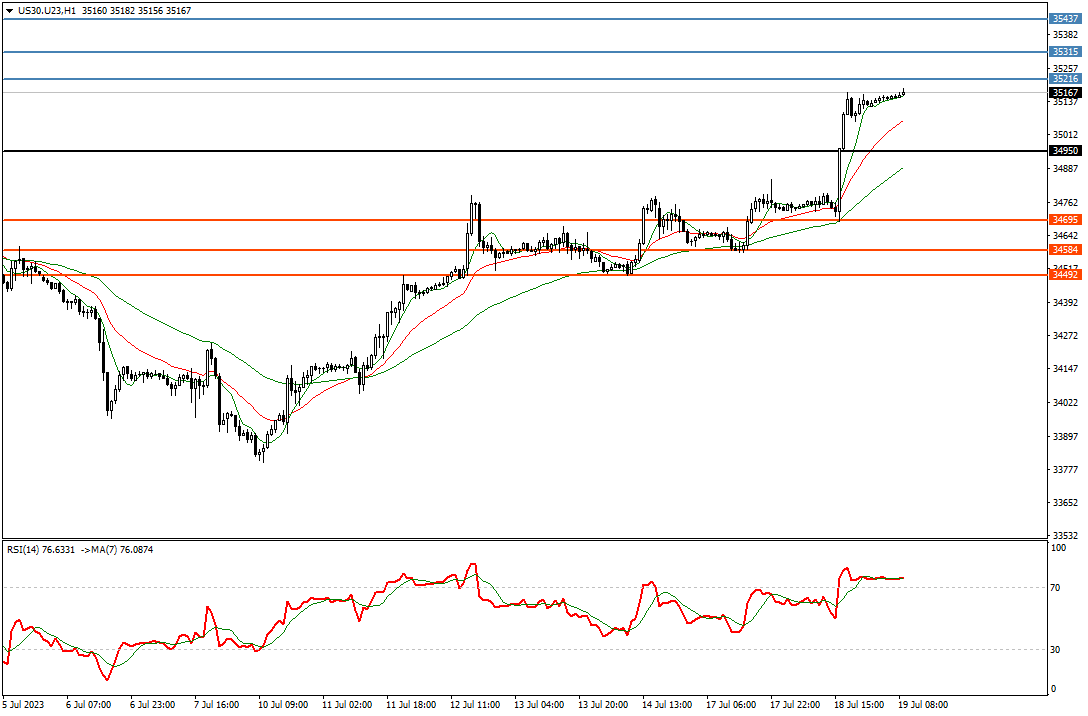Select the 35315 blue level price label
Screen dimensions: 1088x716
point(1065,51)
